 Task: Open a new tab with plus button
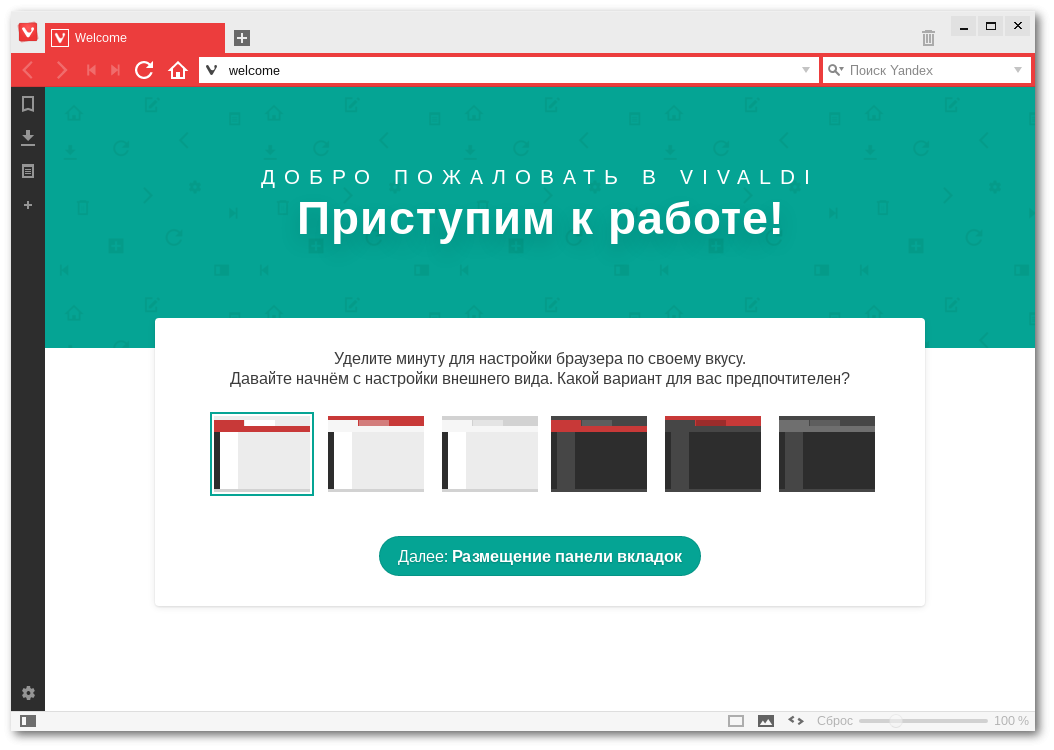[x=242, y=38]
